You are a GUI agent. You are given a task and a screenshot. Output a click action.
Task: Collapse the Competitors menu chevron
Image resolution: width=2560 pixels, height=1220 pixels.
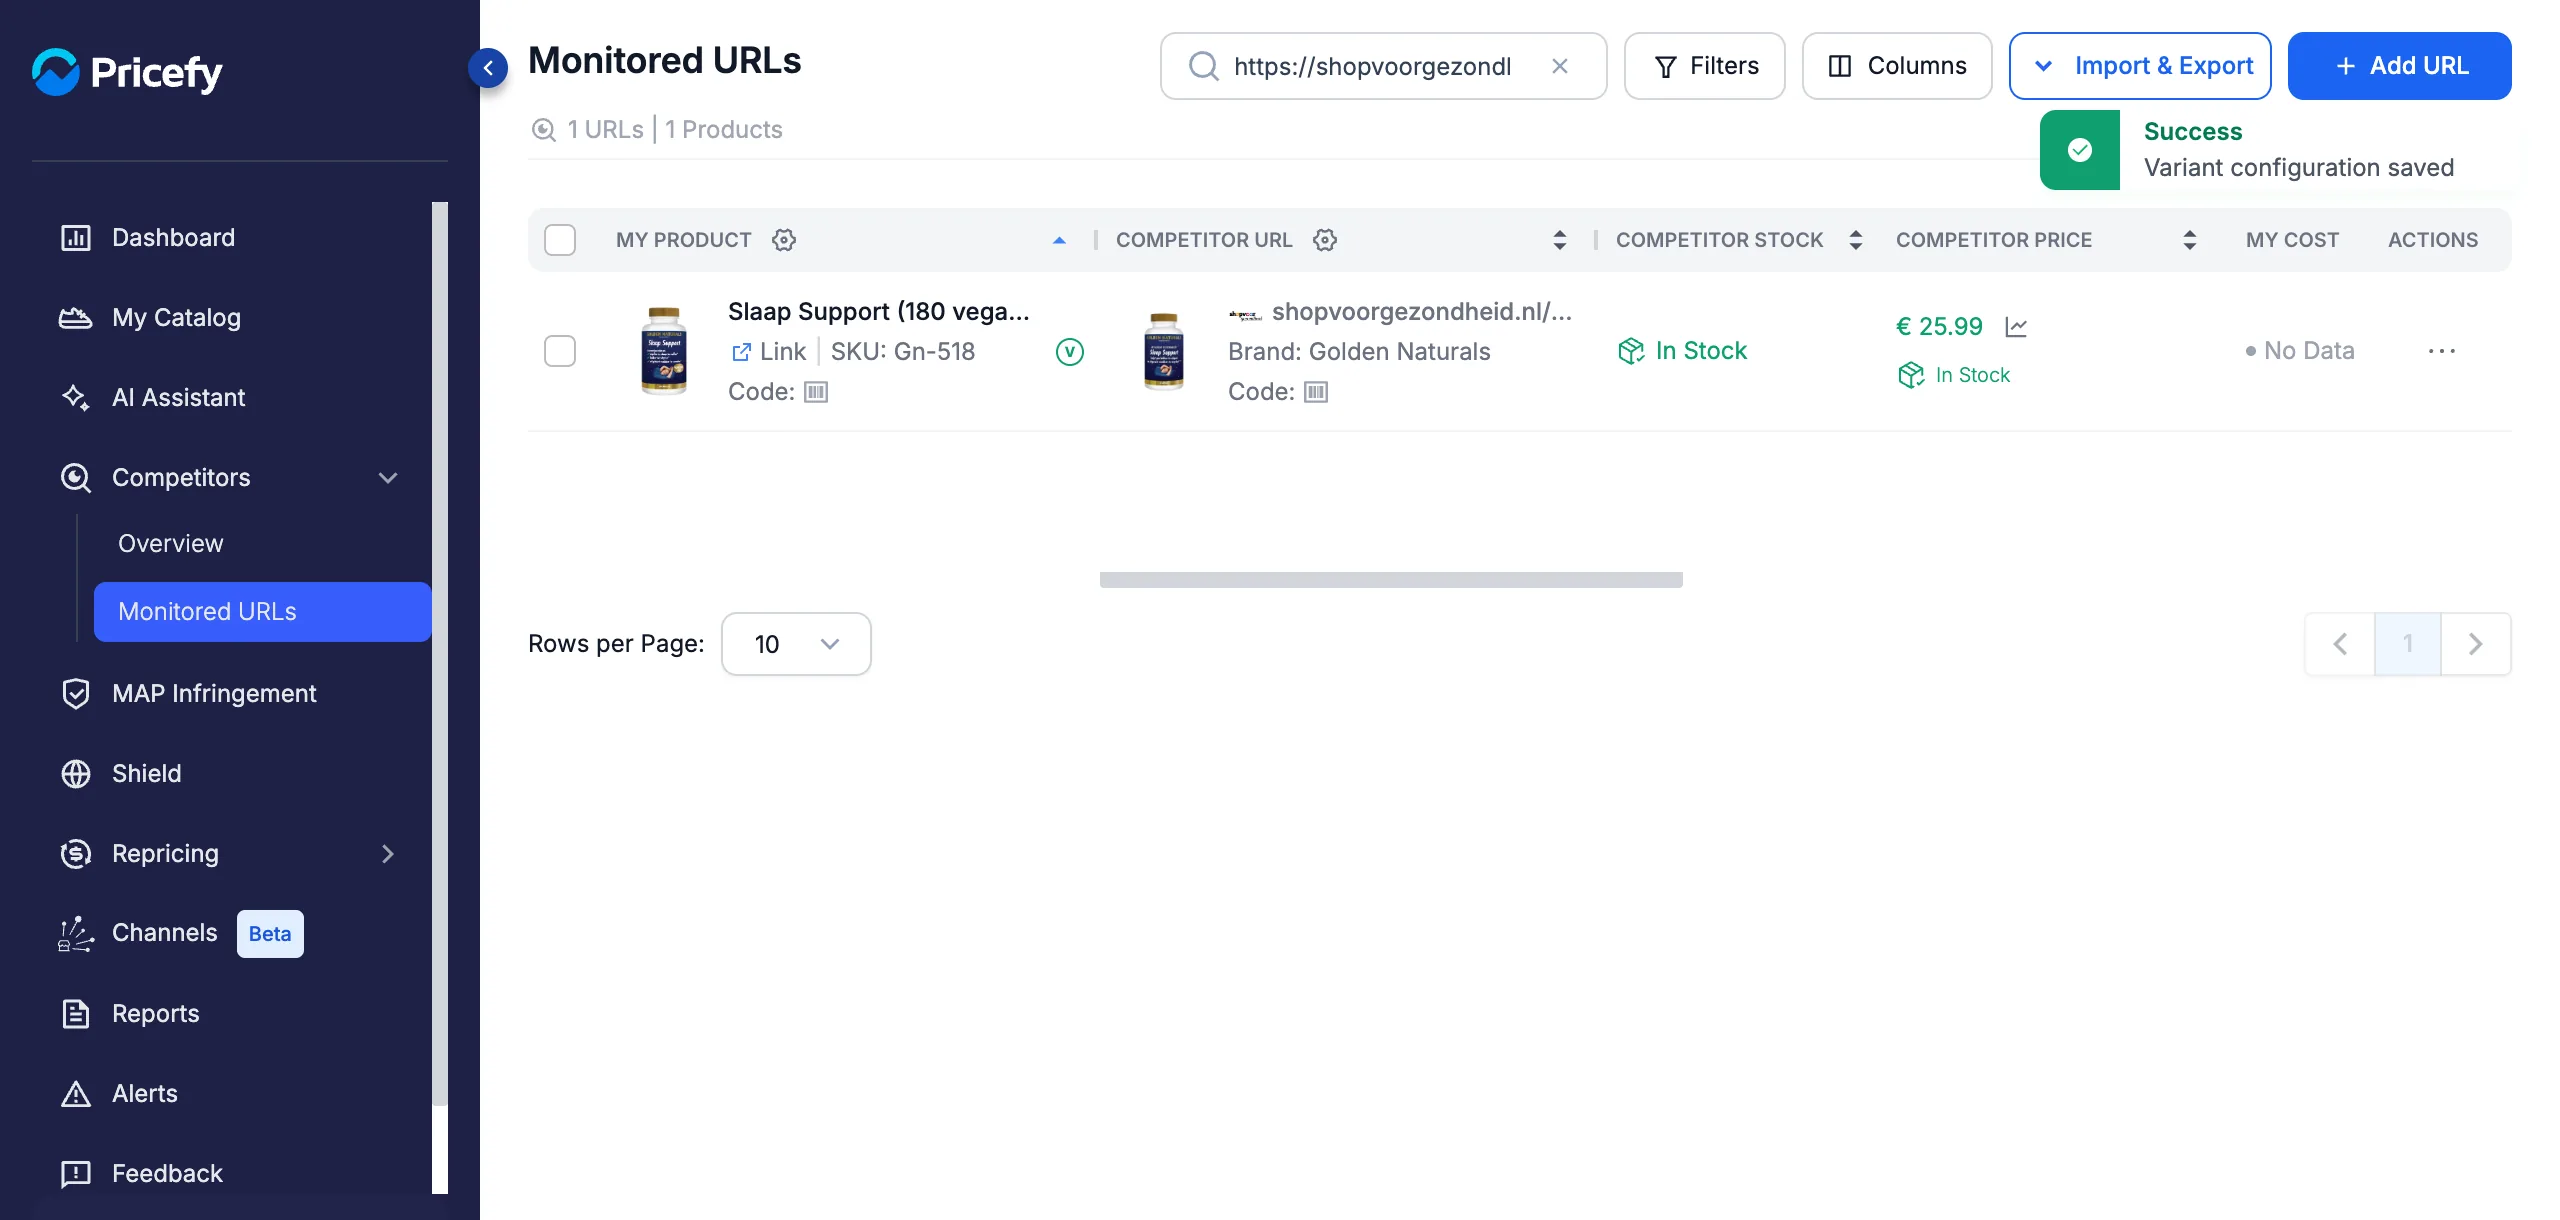(x=388, y=478)
